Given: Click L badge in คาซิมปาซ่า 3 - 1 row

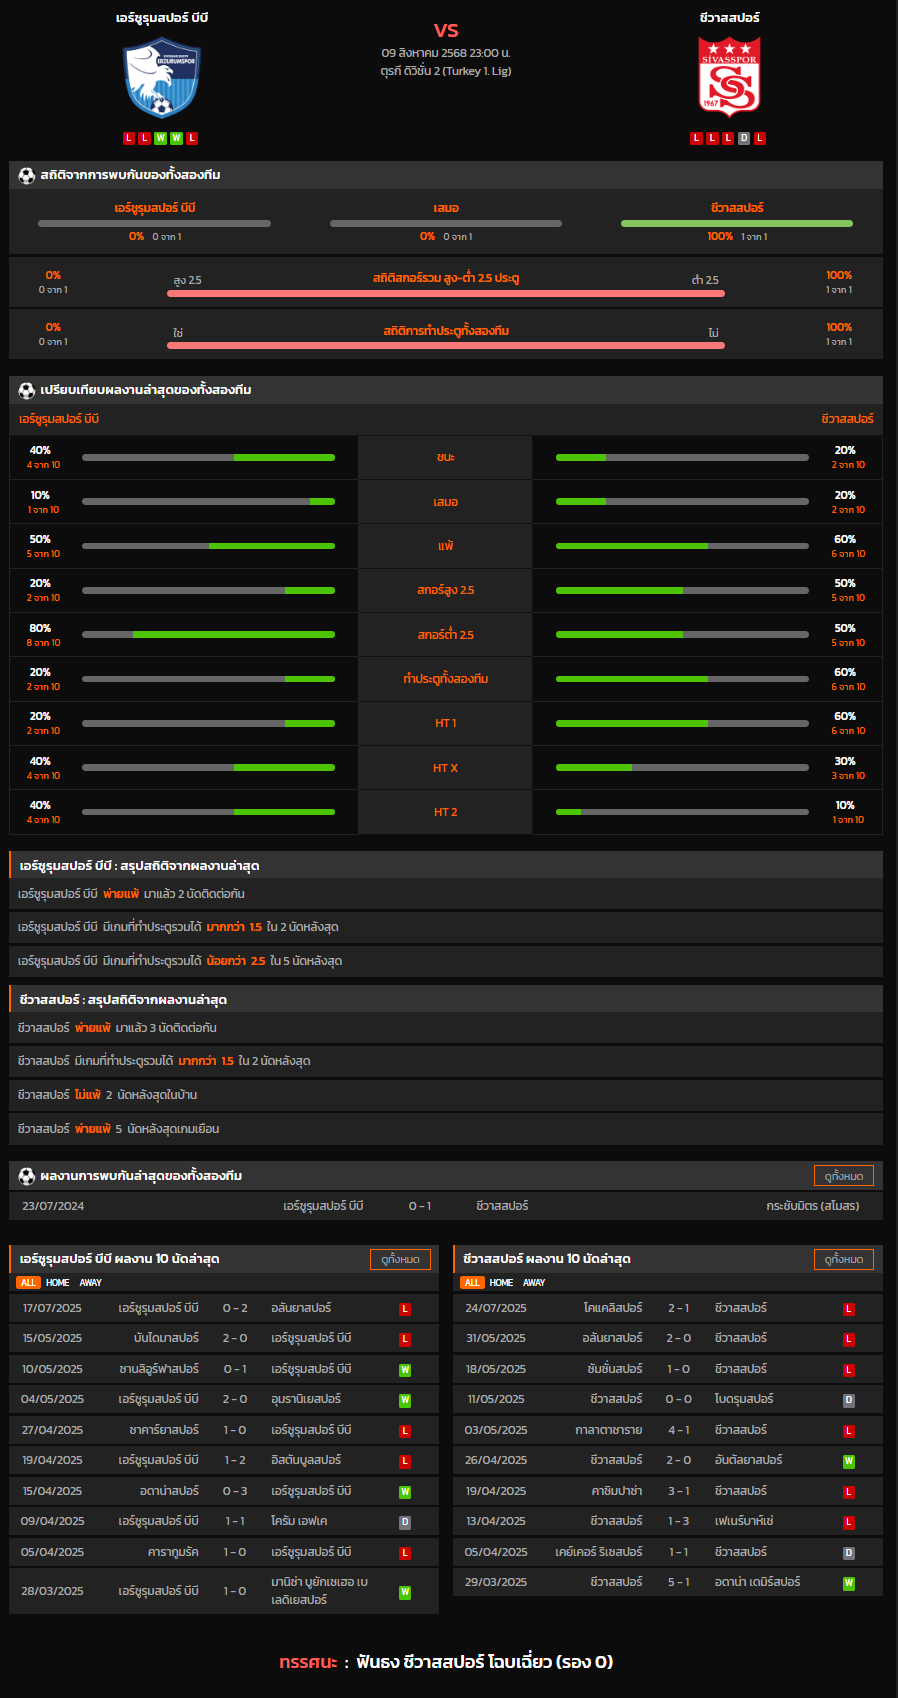Looking at the screenshot, I should [x=849, y=1492].
